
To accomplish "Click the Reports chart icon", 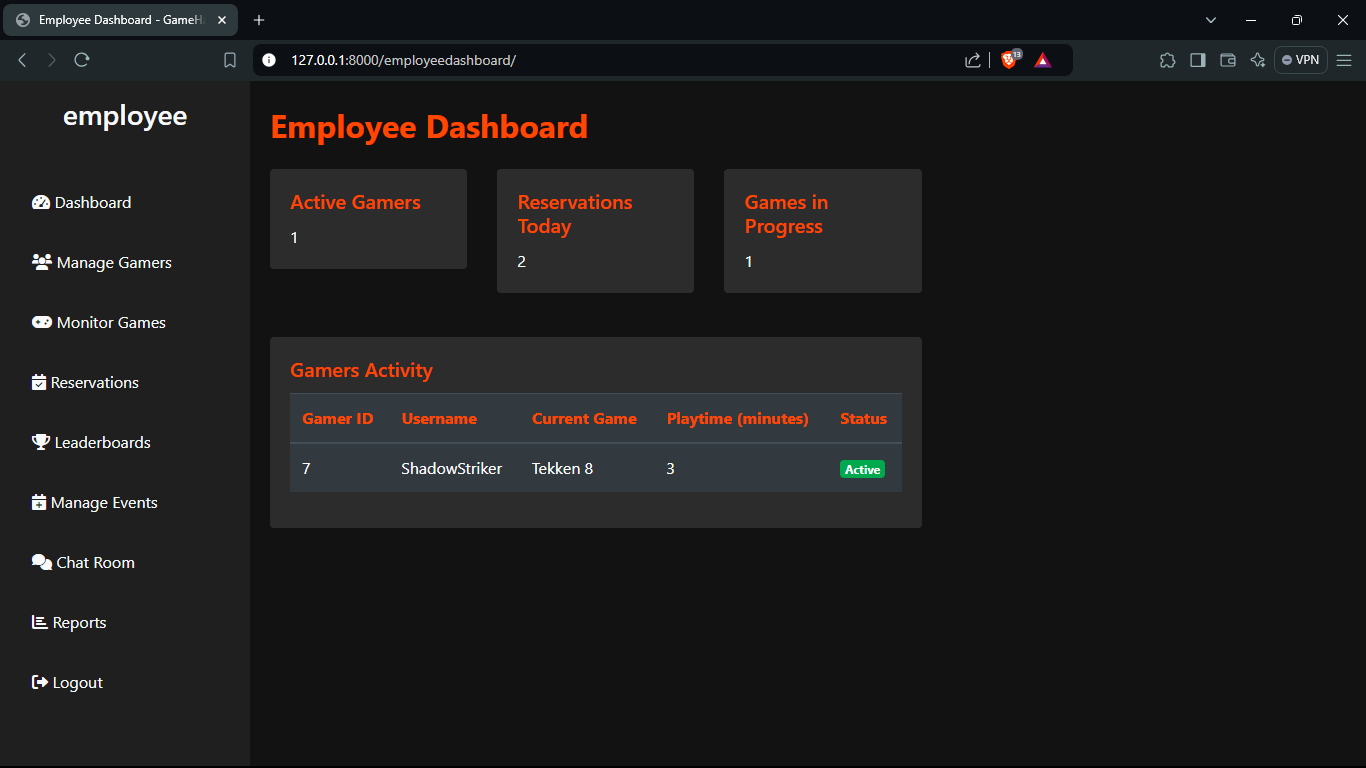I will [x=40, y=622].
